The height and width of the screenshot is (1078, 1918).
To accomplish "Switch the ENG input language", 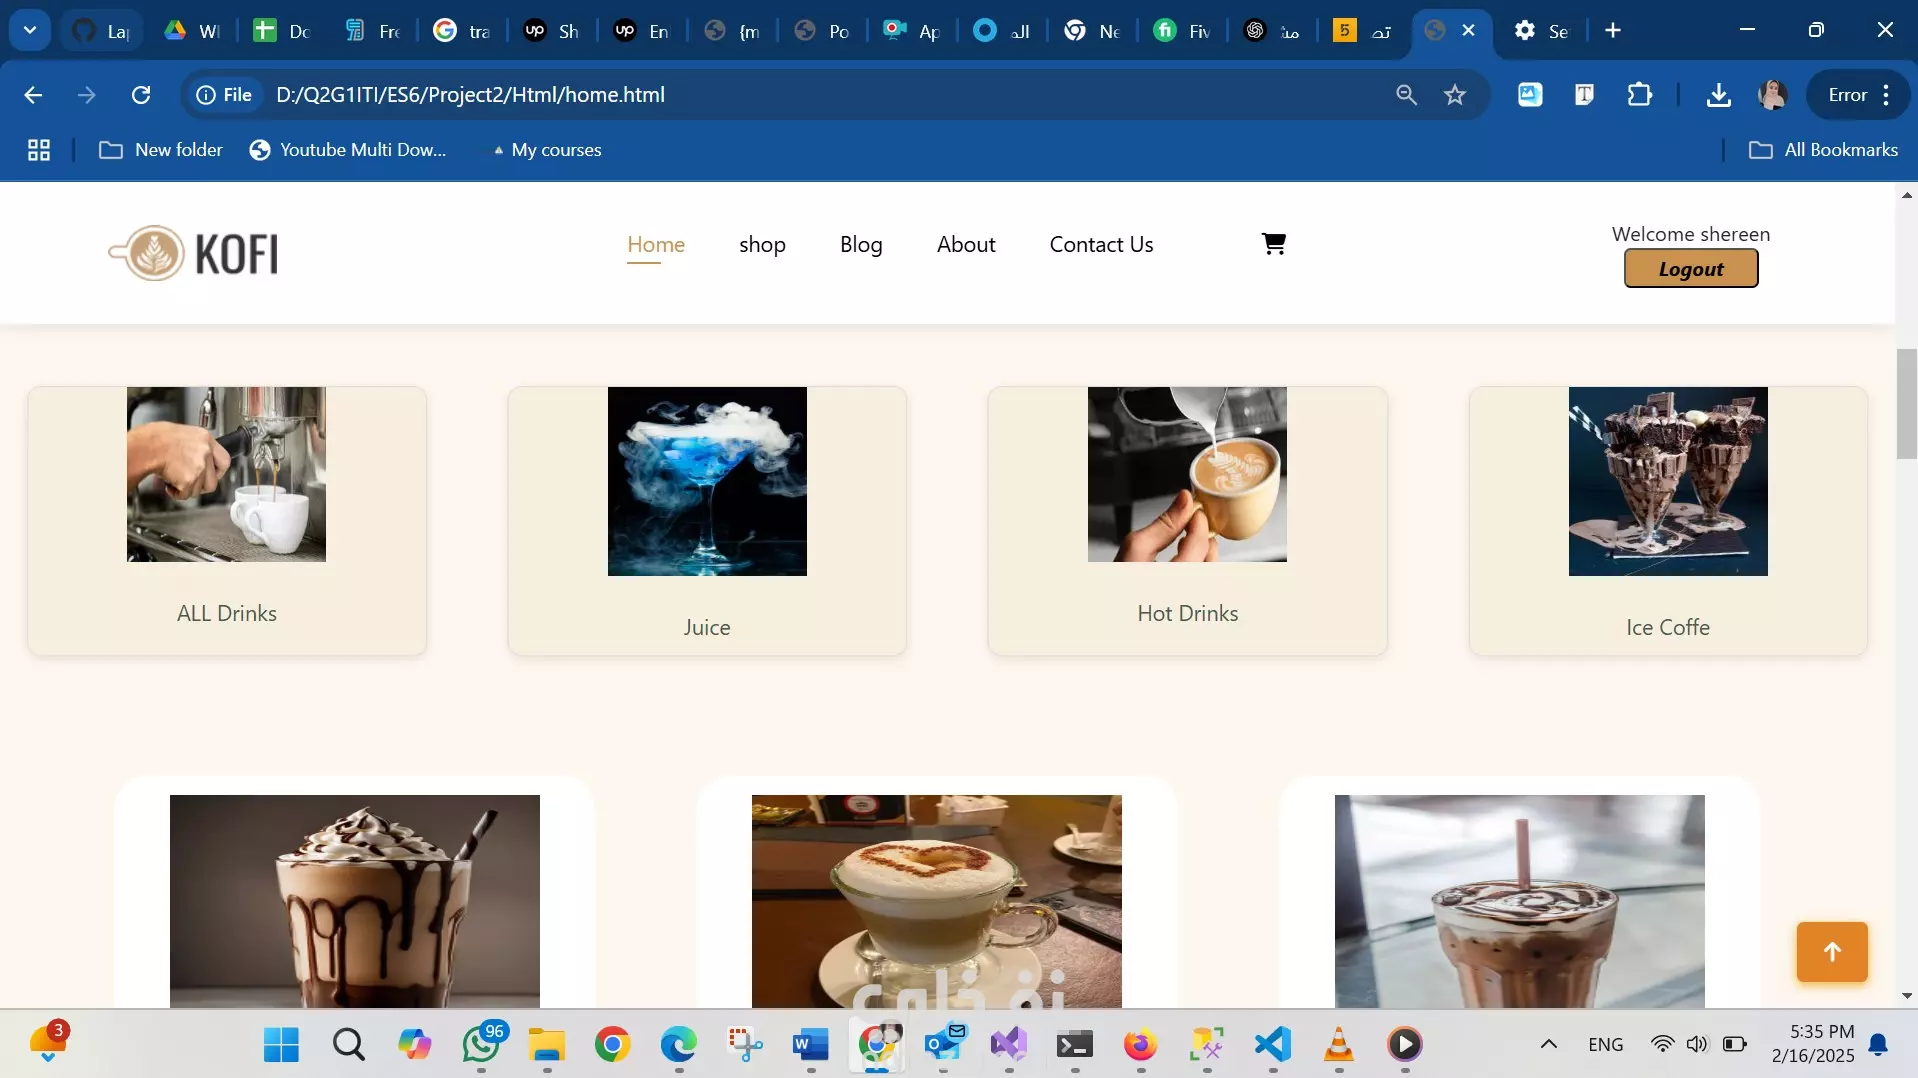I will click(1605, 1045).
